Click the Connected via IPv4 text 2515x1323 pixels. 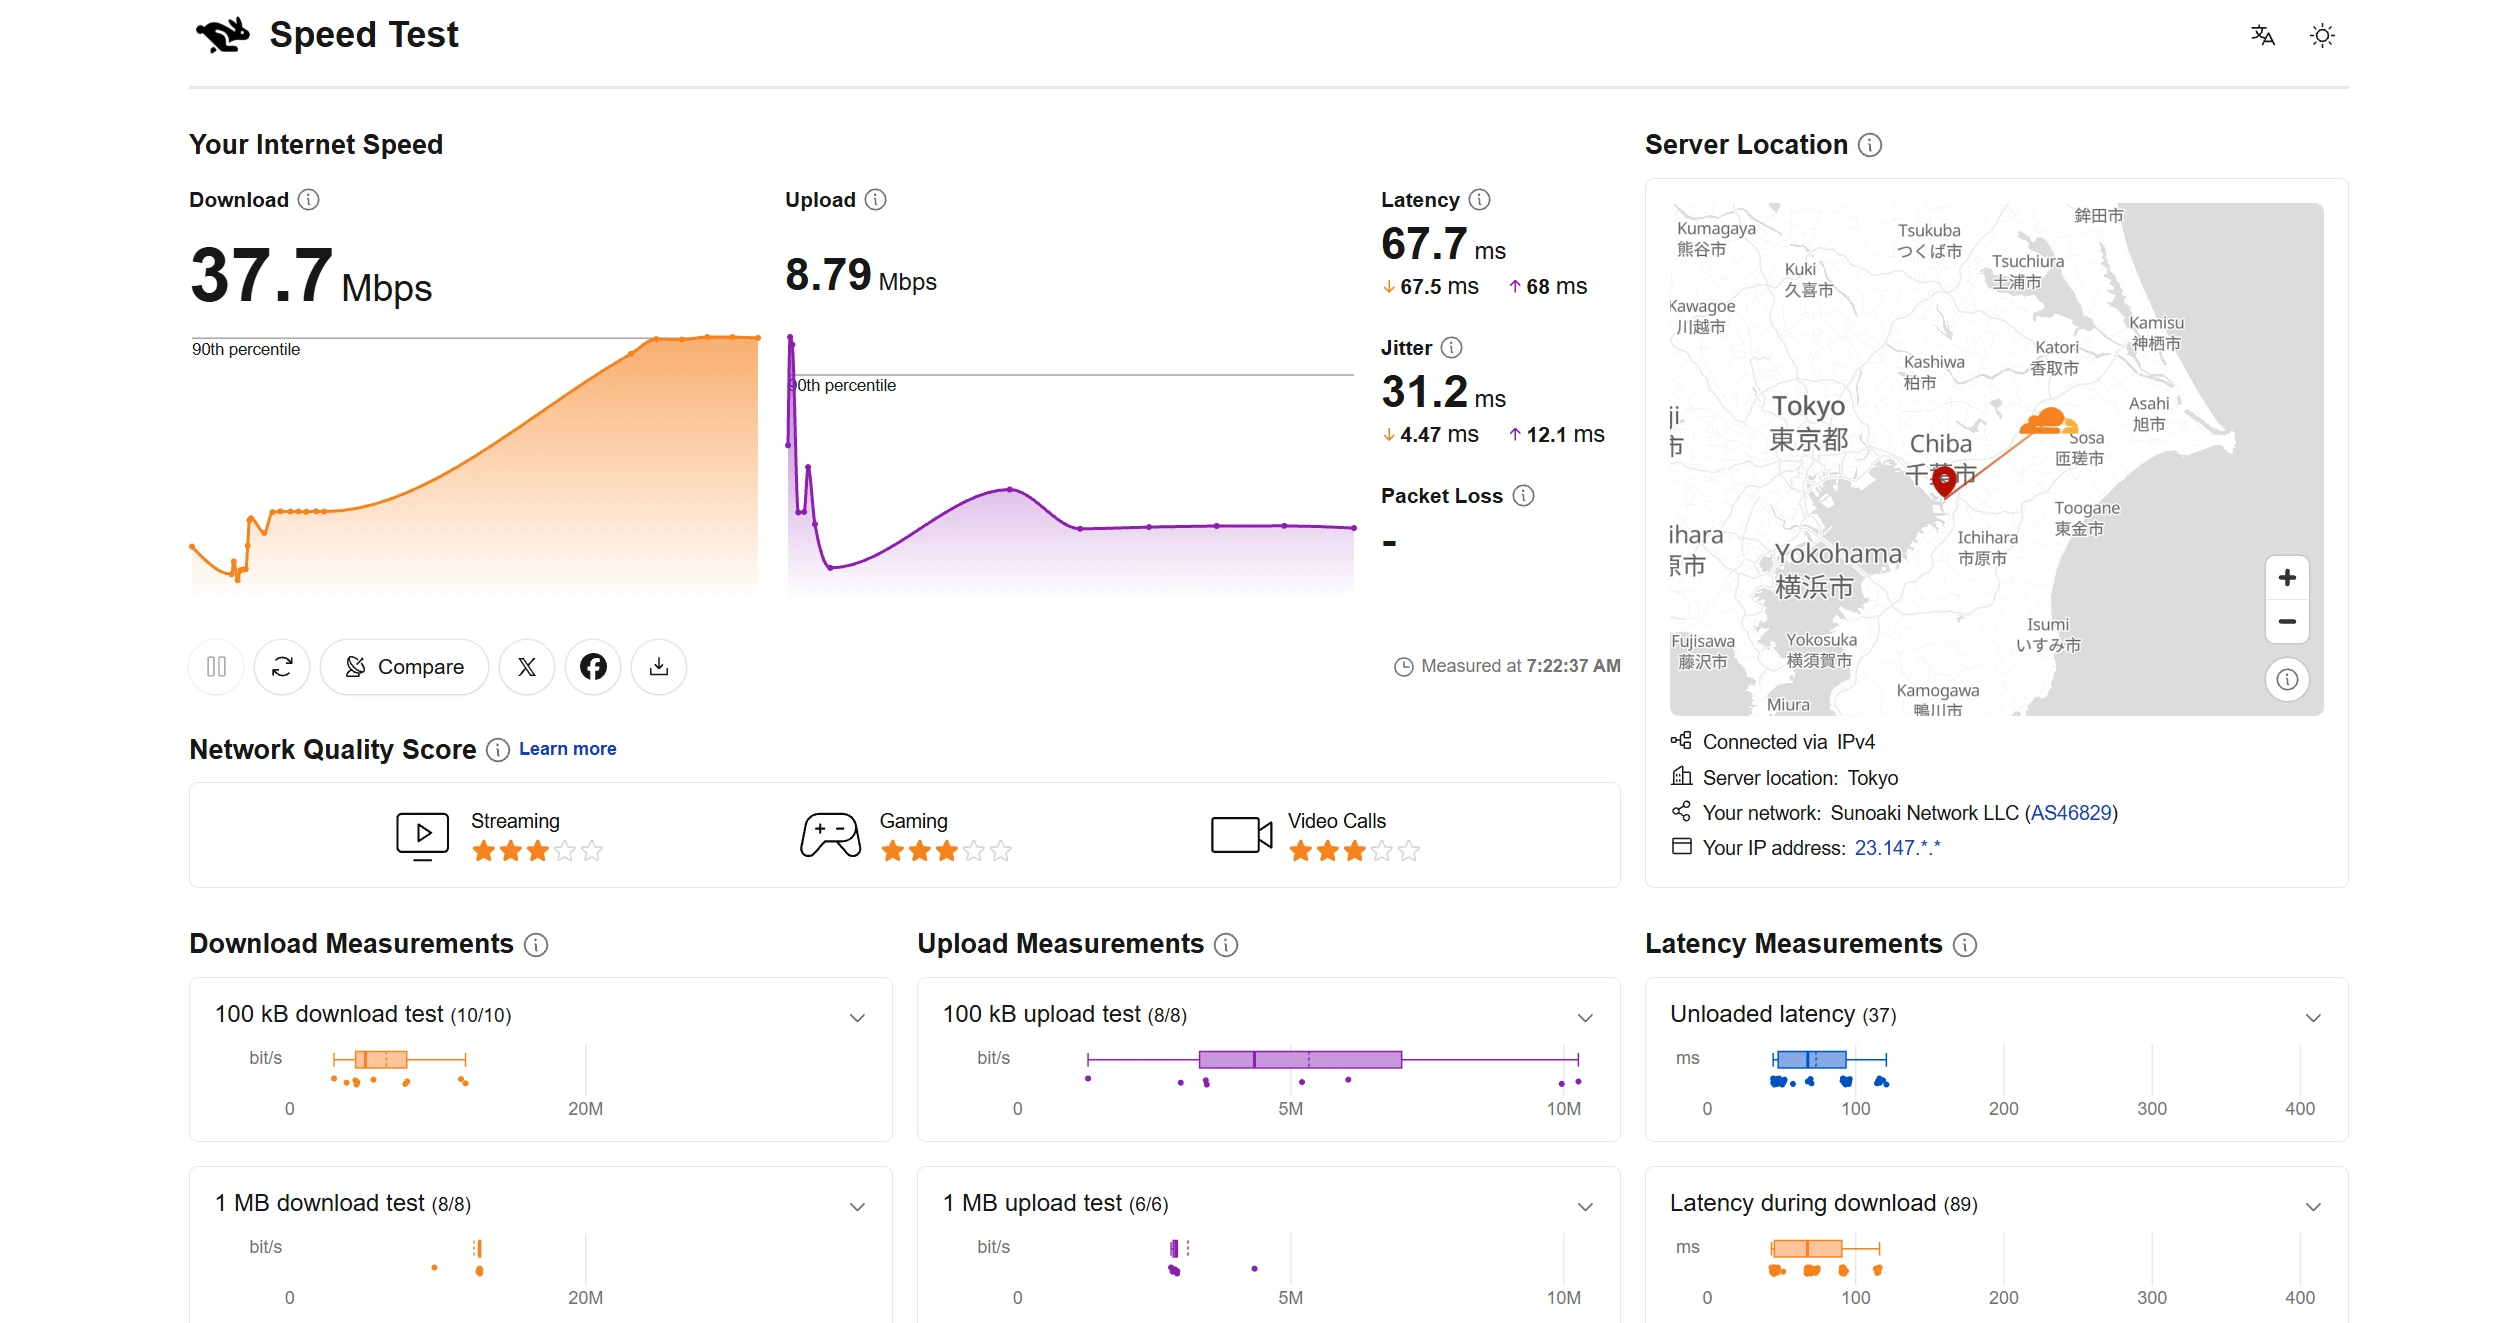click(1788, 742)
